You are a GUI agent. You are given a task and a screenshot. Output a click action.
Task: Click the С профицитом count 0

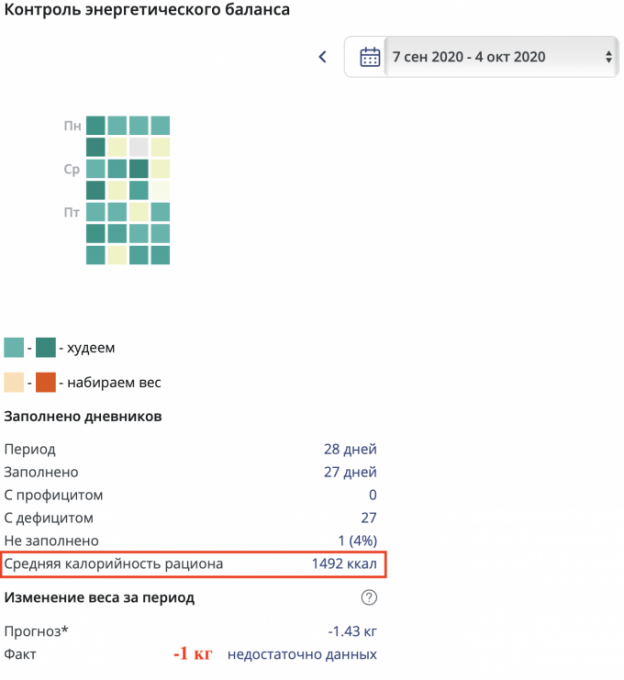372,495
